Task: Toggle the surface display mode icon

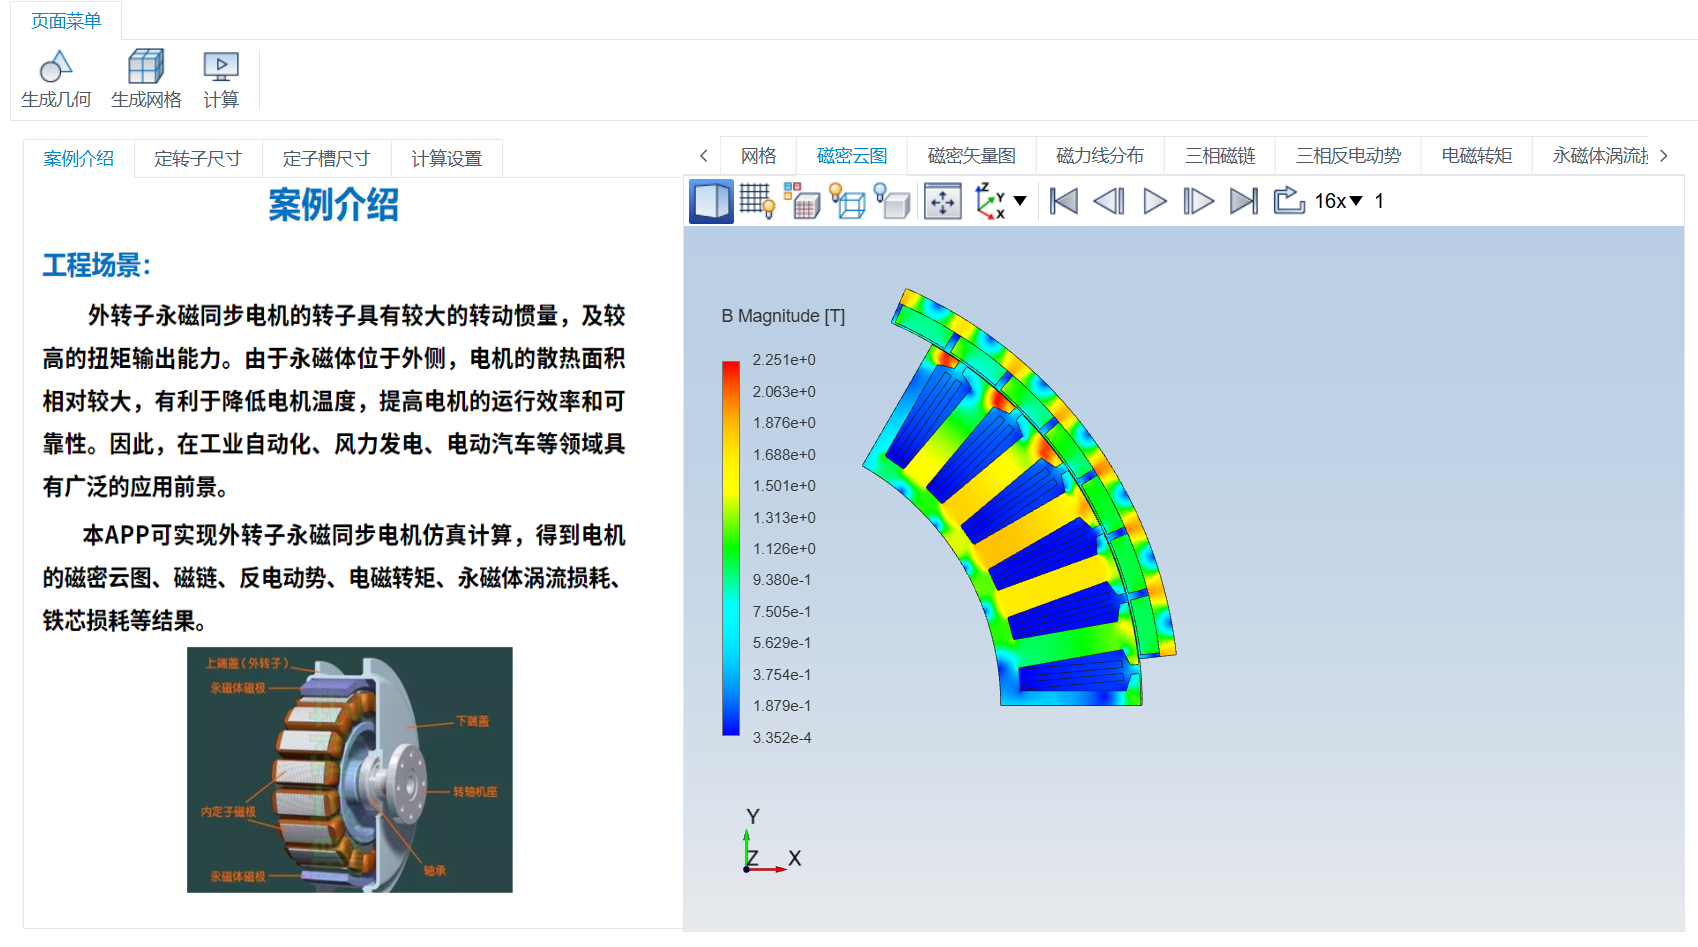Action: pyautogui.click(x=712, y=201)
